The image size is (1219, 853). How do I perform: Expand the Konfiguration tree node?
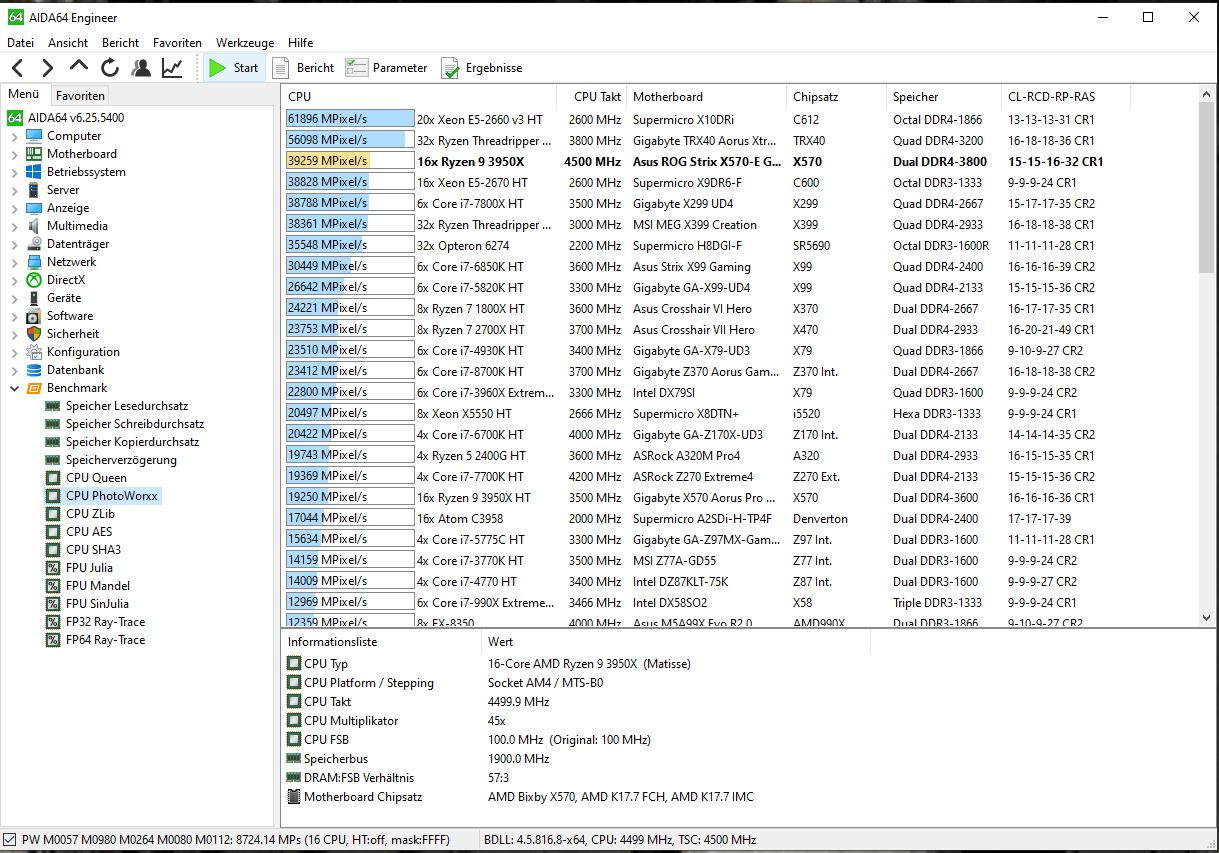14,352
